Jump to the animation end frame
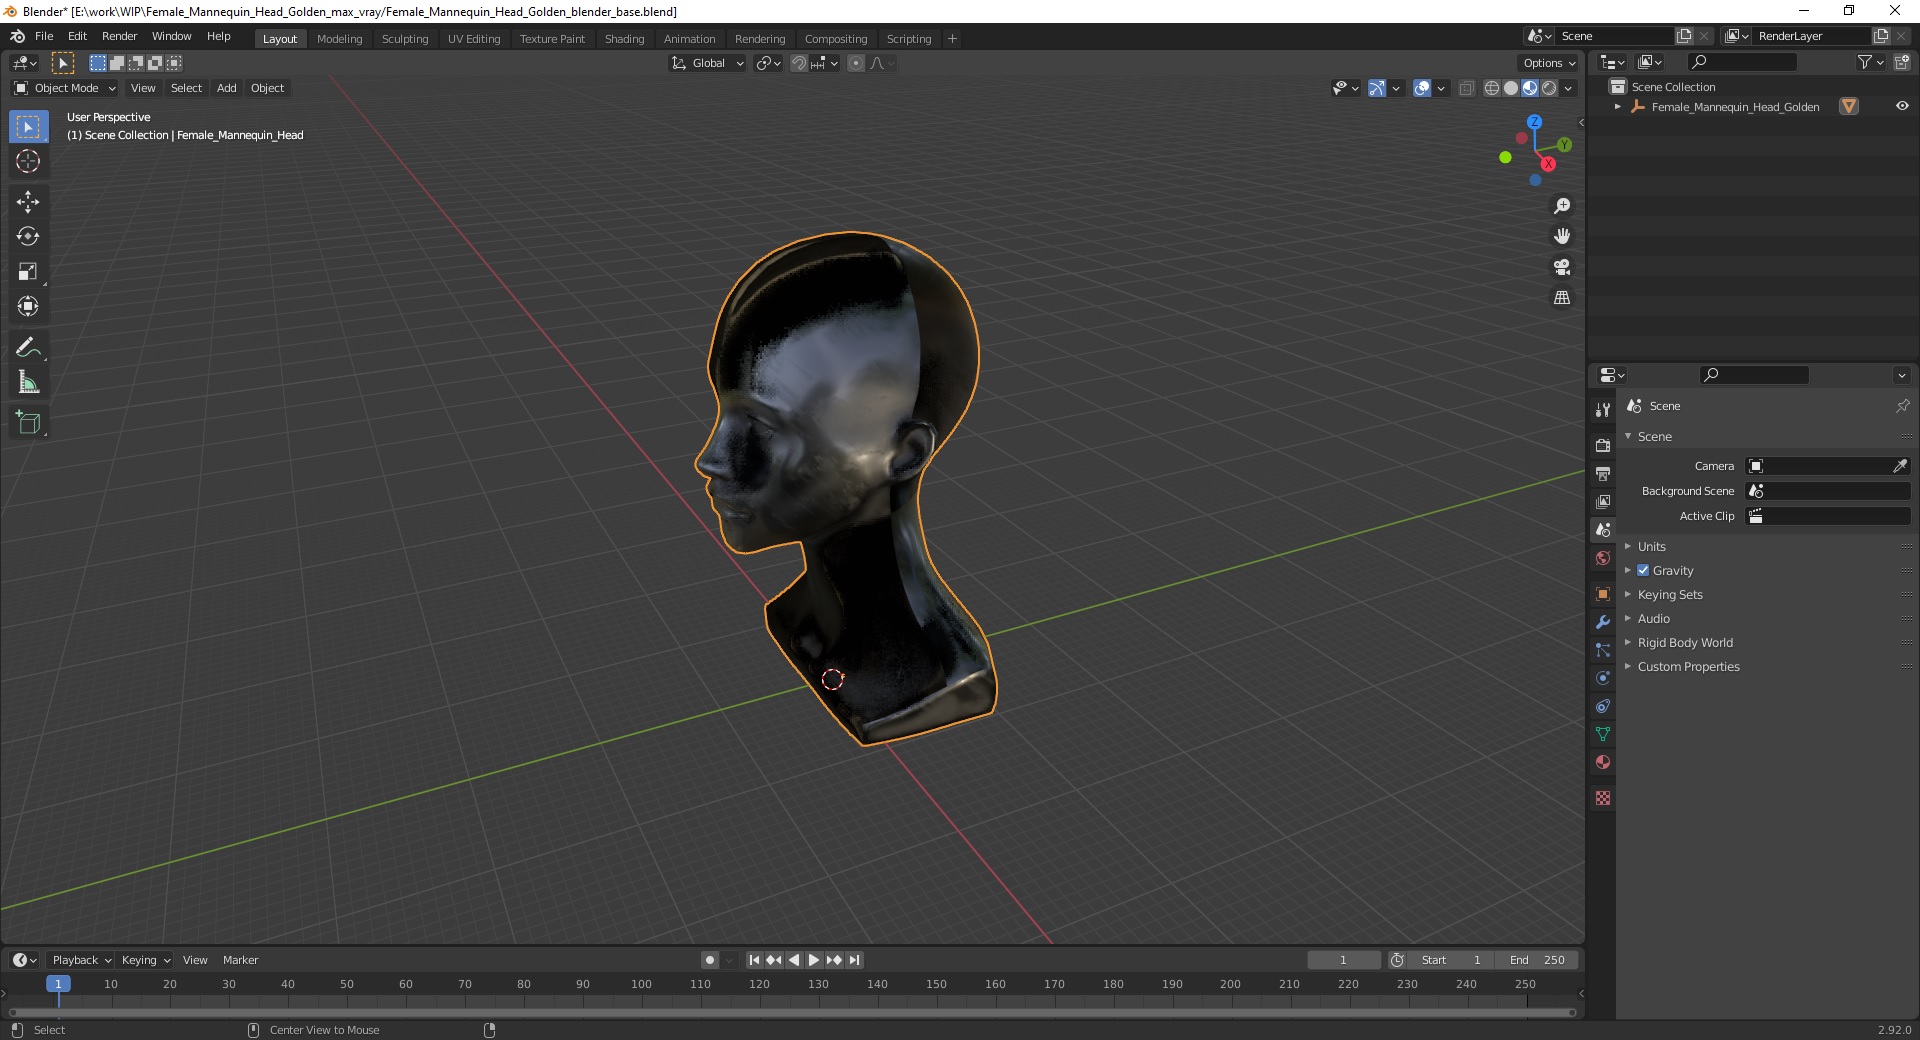The image size is (1920, 1040). coord(854,960)
